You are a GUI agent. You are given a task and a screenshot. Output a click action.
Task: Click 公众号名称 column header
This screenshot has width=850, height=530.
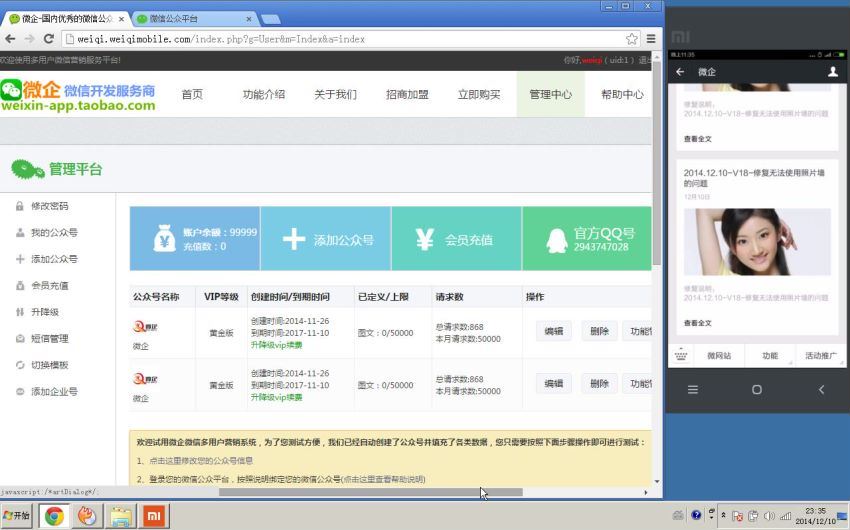tap(156, 297)
